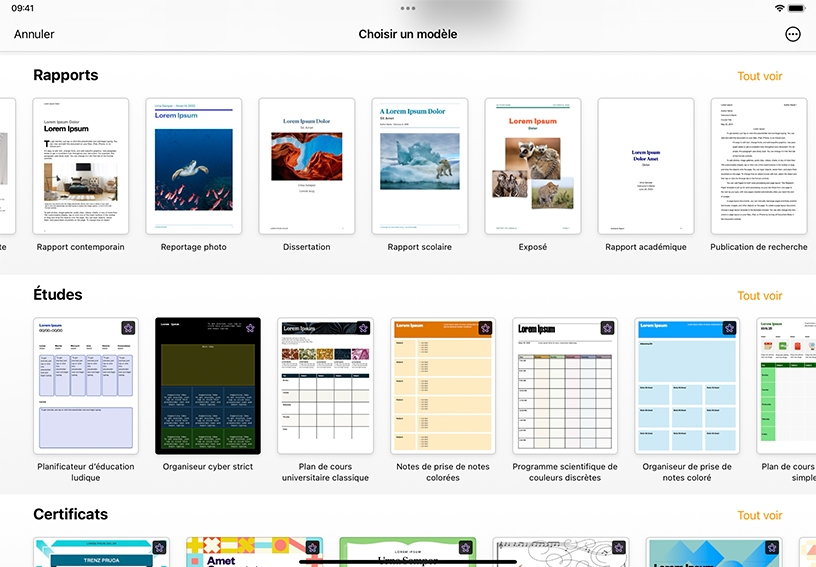Click the badge on Notes de prise de notes colorées

pos(486,328)
